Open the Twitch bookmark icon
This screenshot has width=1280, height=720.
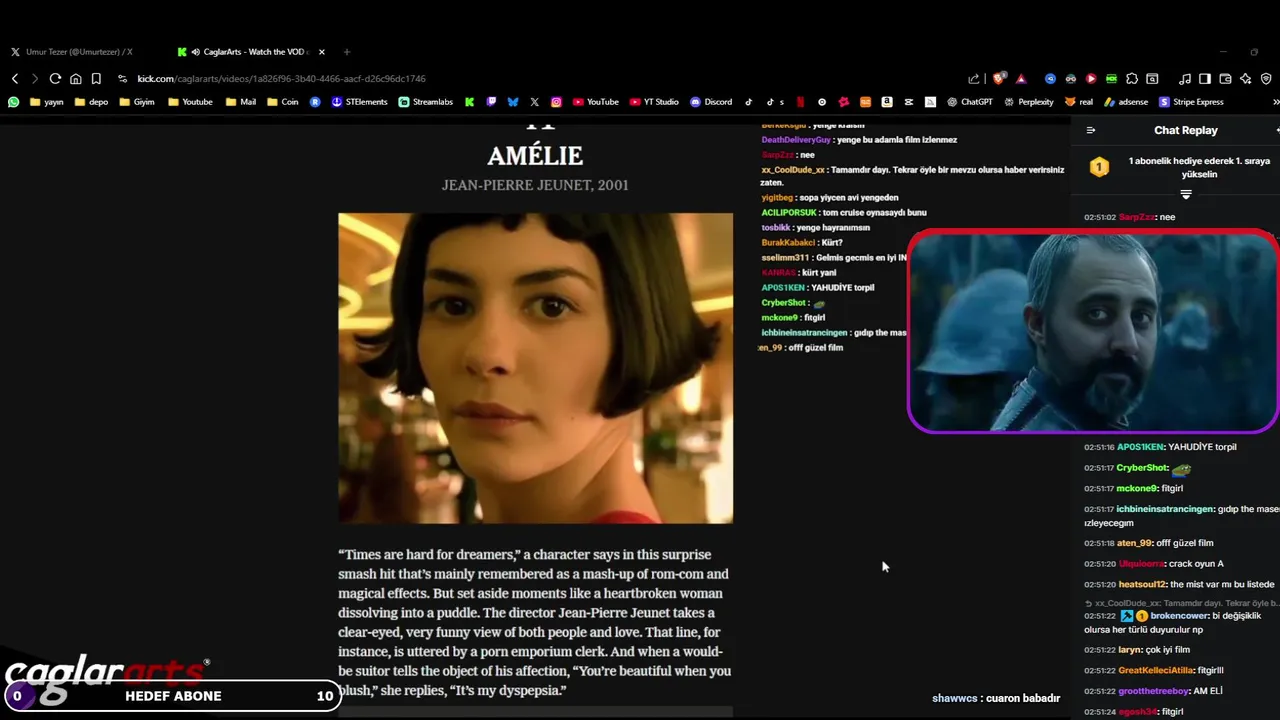[x=491, y=102]
